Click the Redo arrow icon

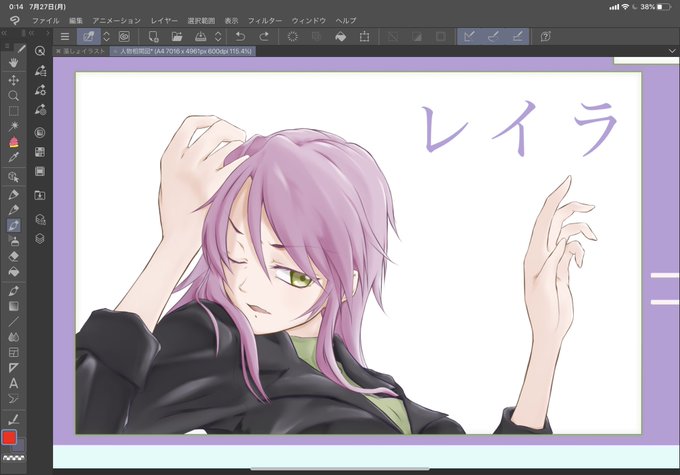tap(264, 37)
